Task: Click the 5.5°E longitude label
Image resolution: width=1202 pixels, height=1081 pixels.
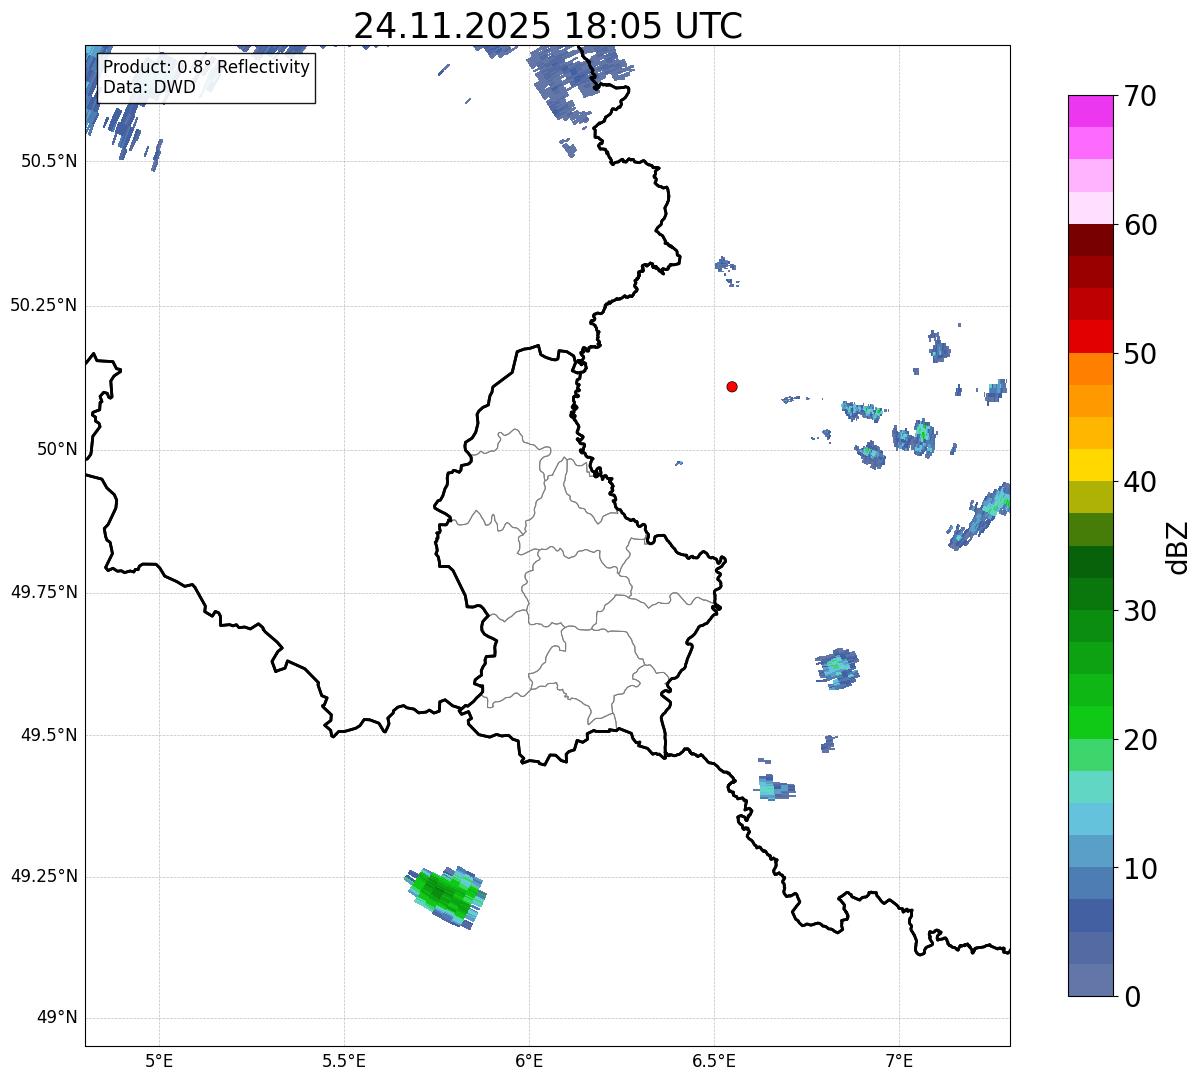Action: point(344,1060)
